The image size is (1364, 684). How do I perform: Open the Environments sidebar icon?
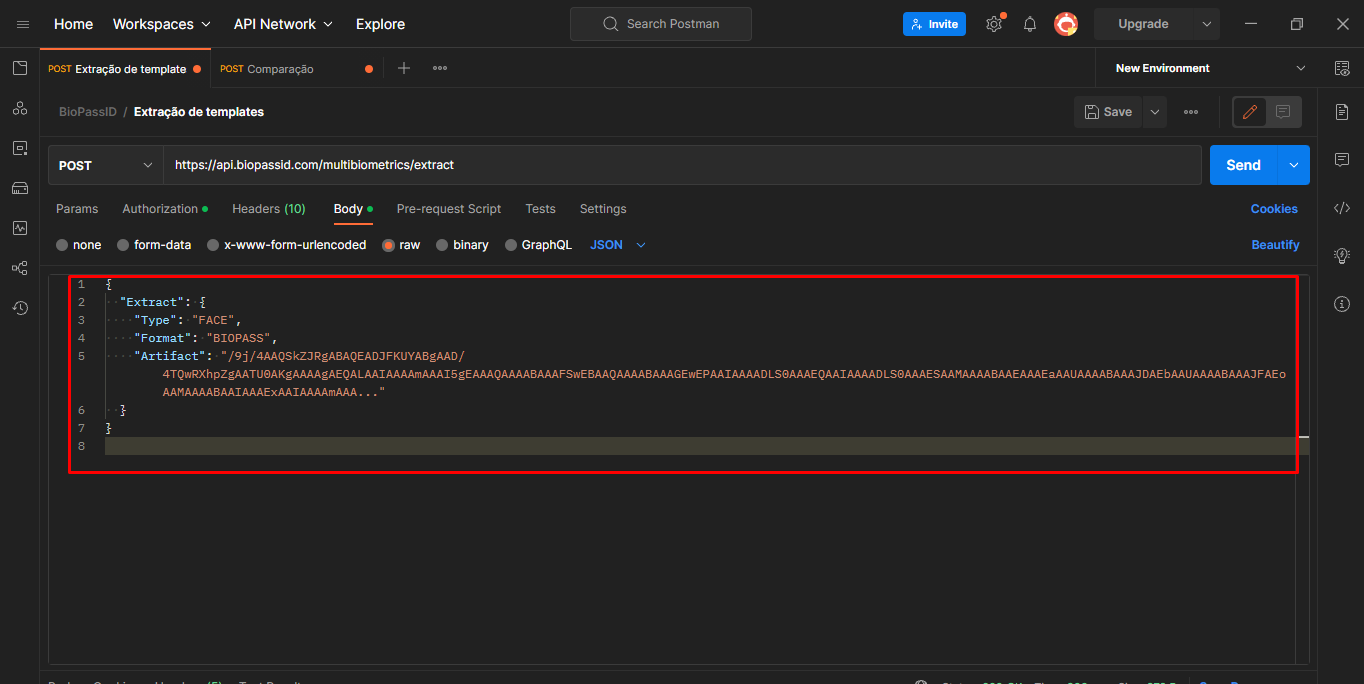point(20,148)
